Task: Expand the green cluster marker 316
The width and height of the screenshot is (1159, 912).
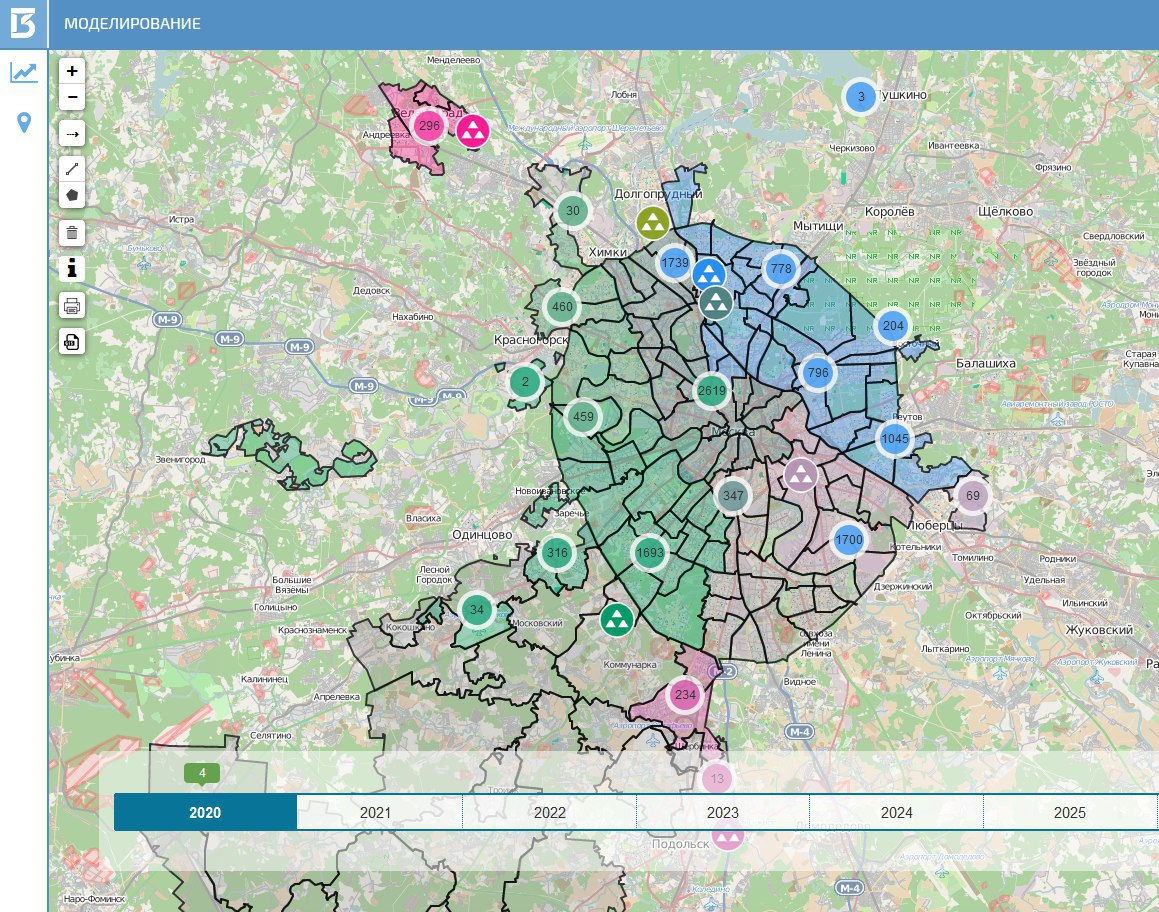Action: [x=557, y=552]
